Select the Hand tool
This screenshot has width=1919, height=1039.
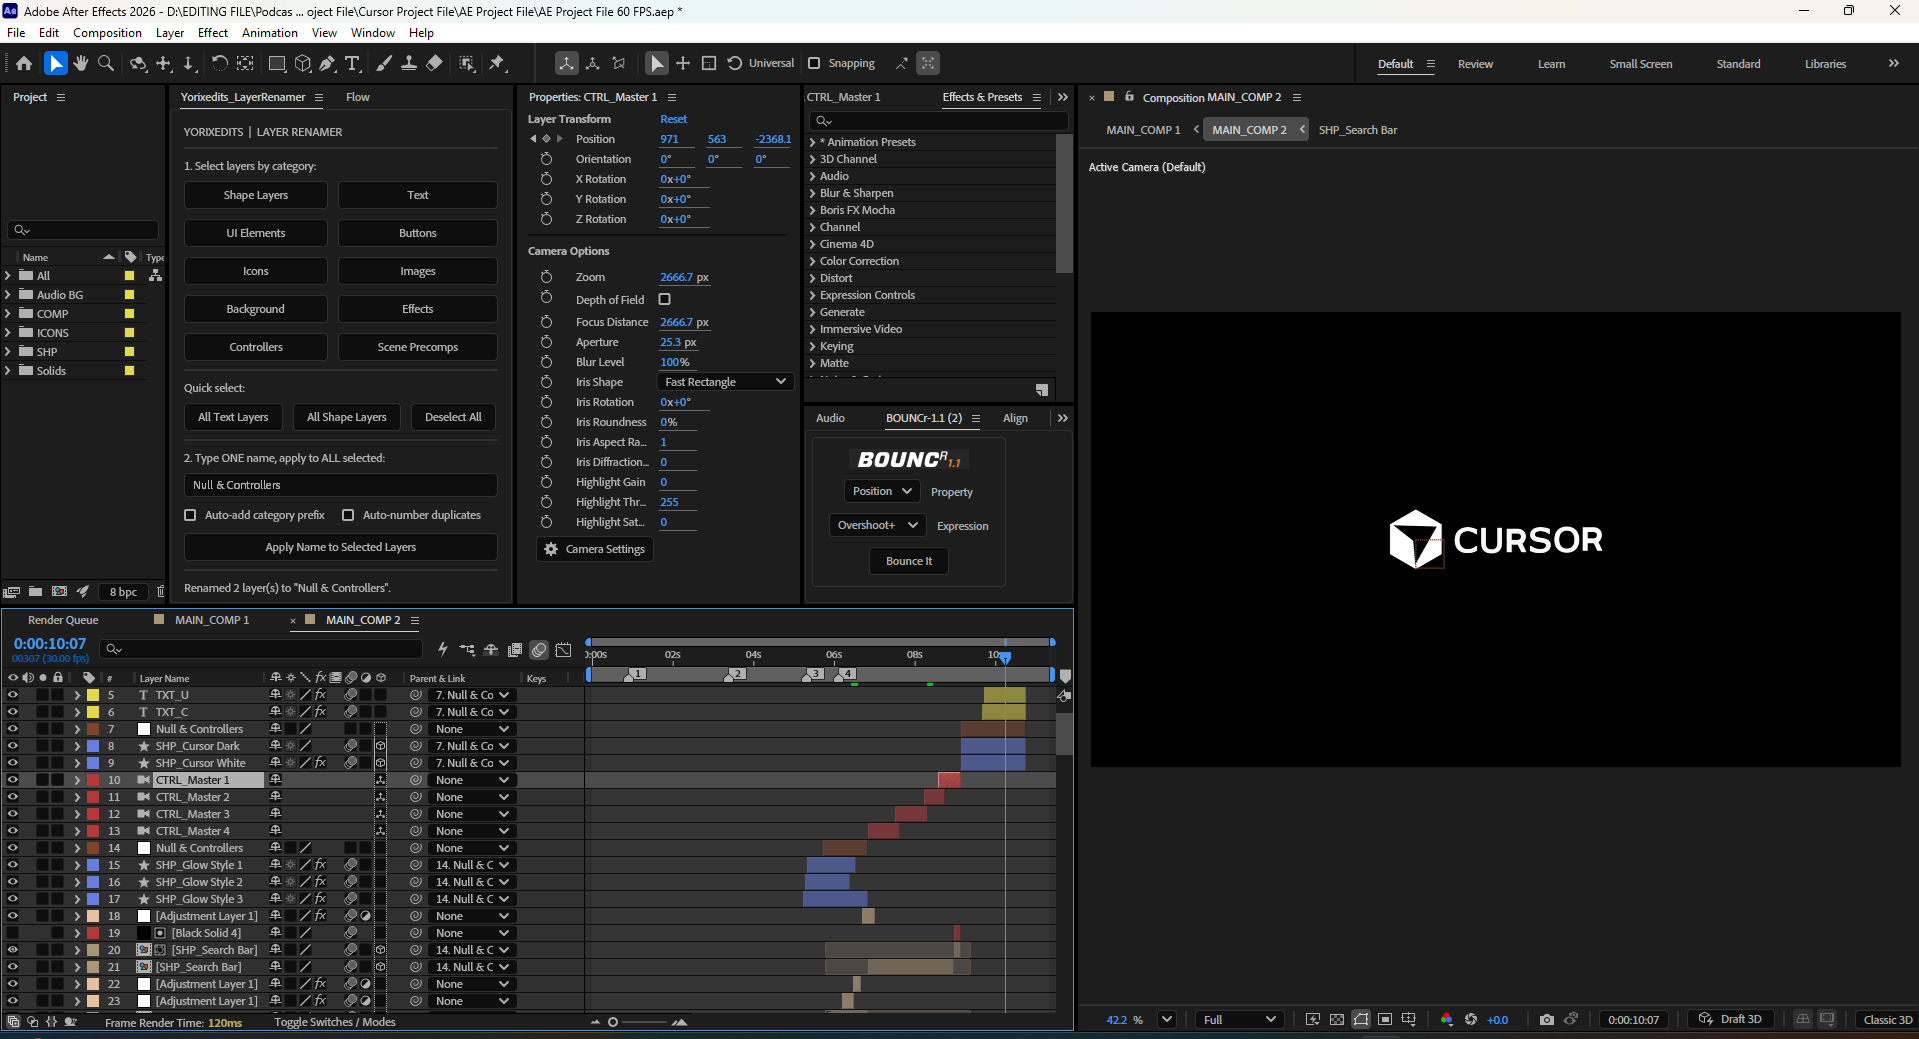(x=81, y=63)
